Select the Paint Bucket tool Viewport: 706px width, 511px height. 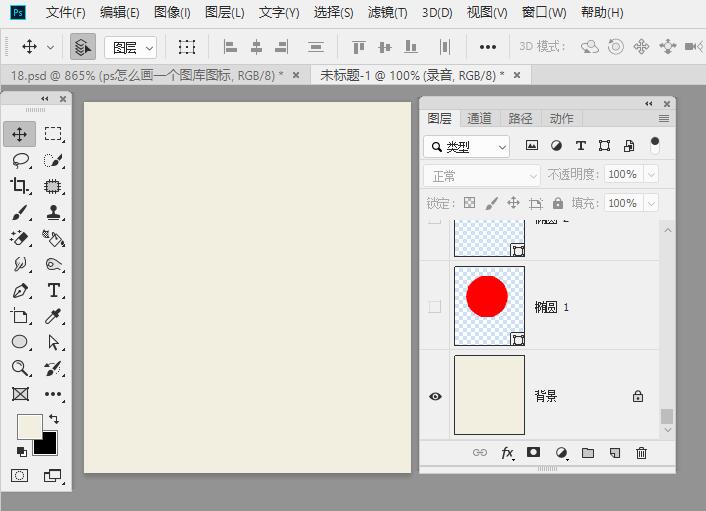click(53, 238)
